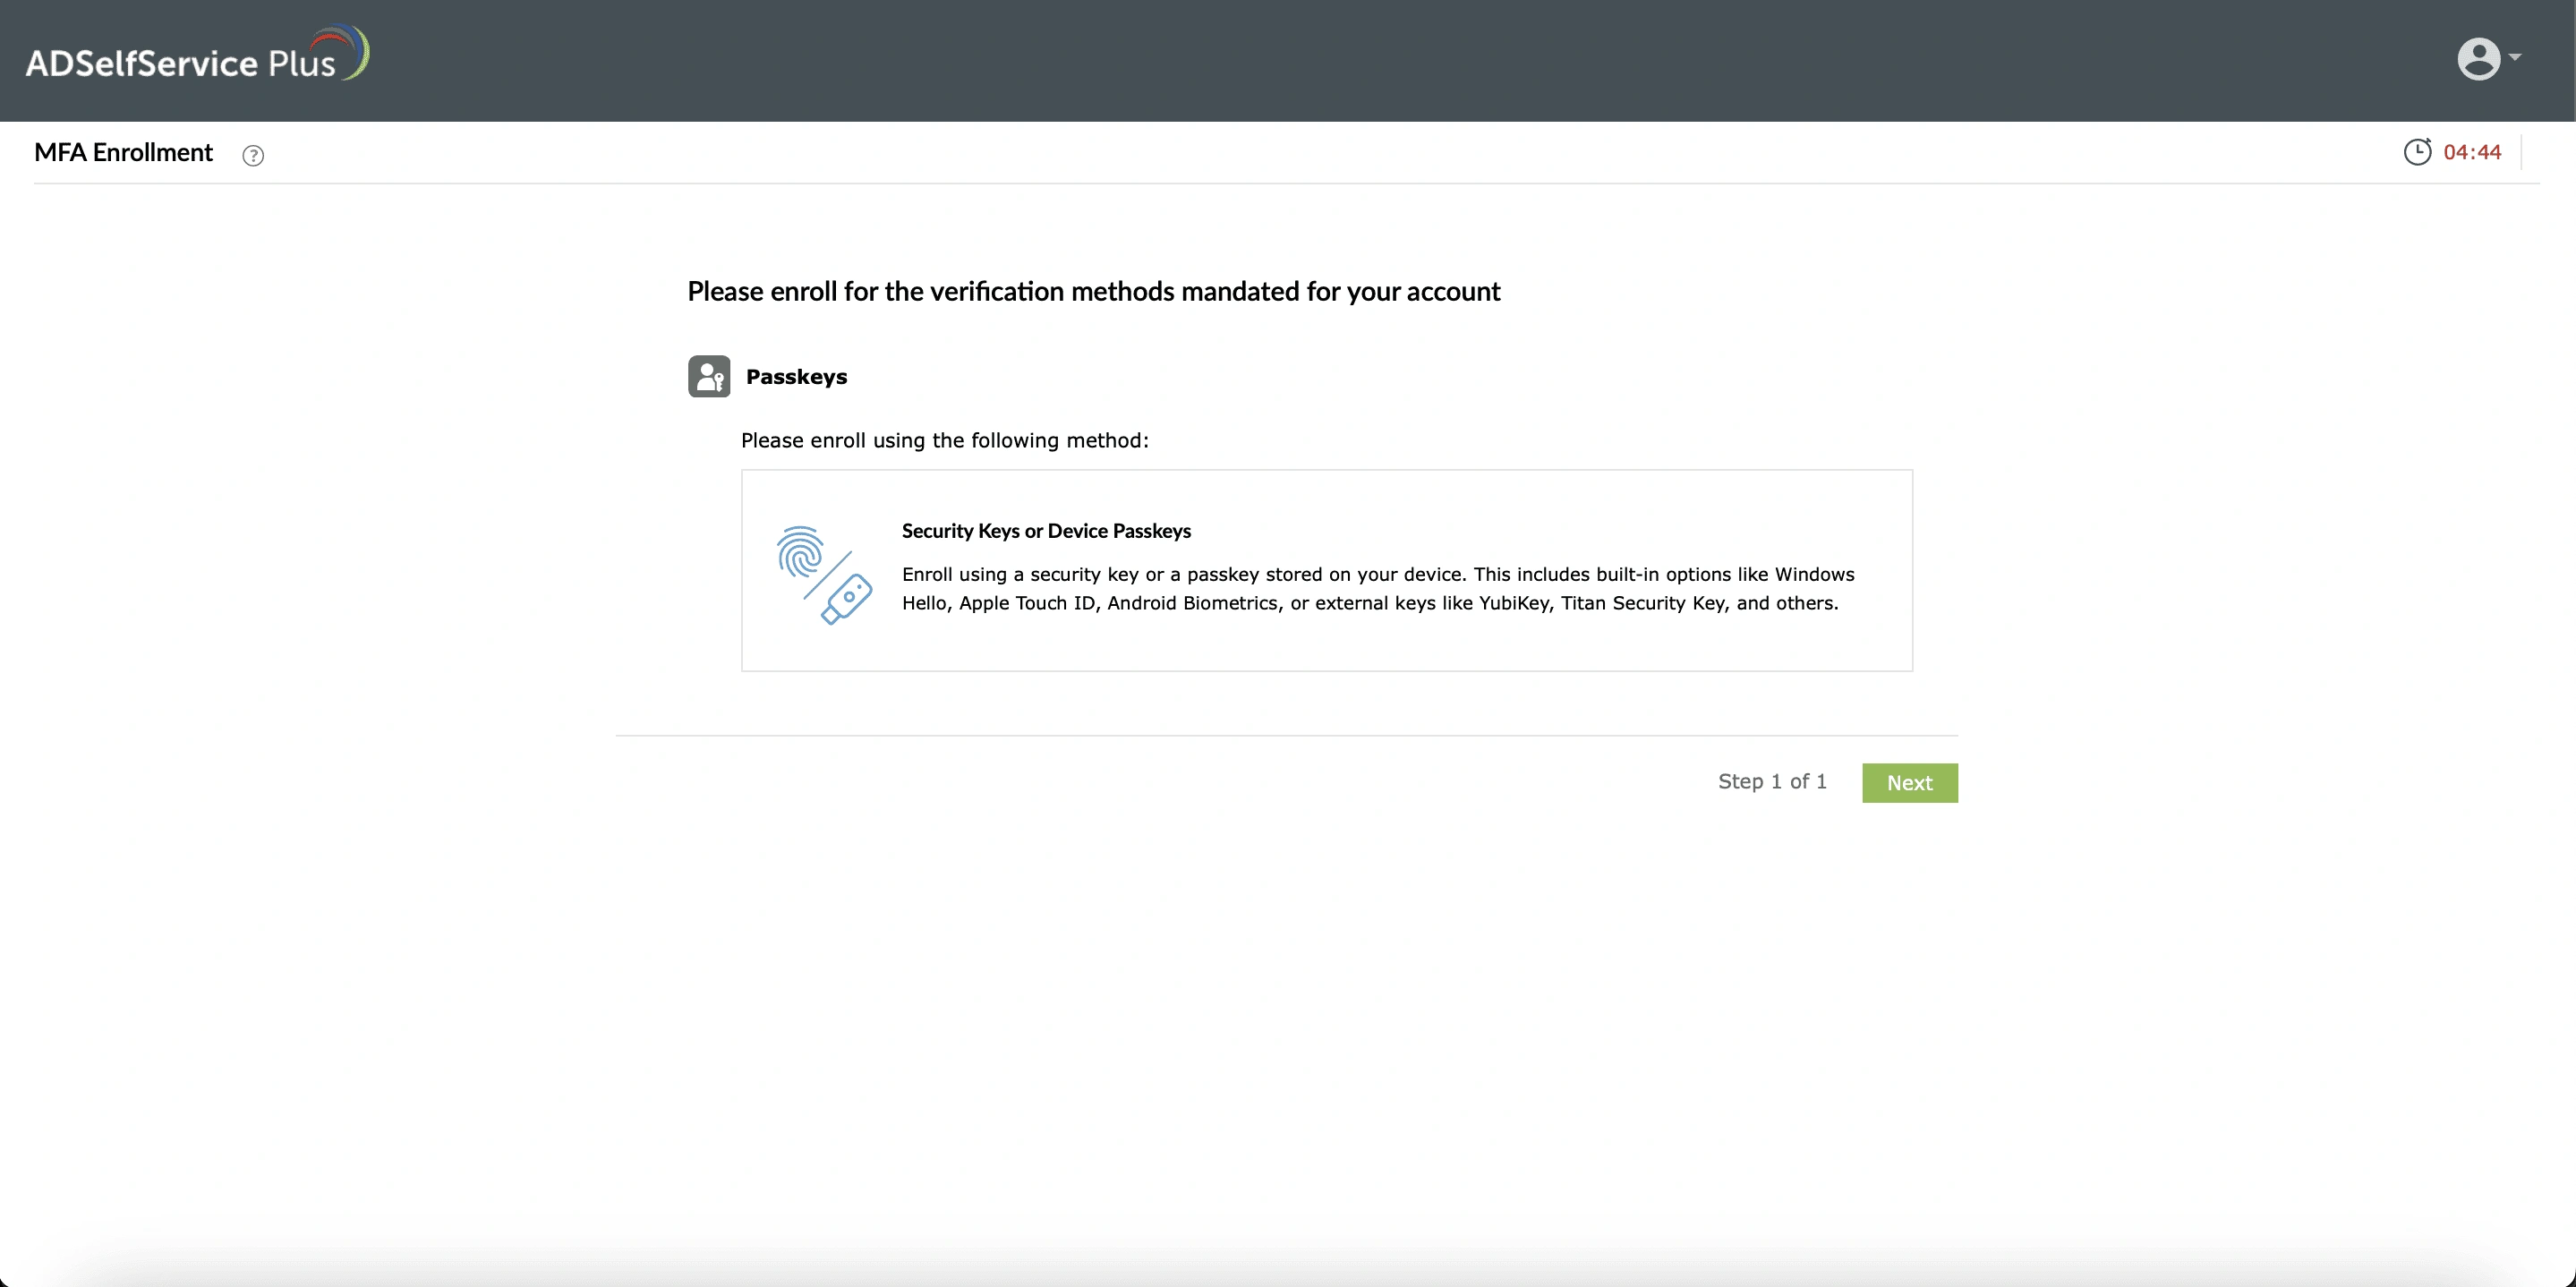
Task: Open the MFA Enrollment help question-mark icon
Action: [x=253, y=155]
